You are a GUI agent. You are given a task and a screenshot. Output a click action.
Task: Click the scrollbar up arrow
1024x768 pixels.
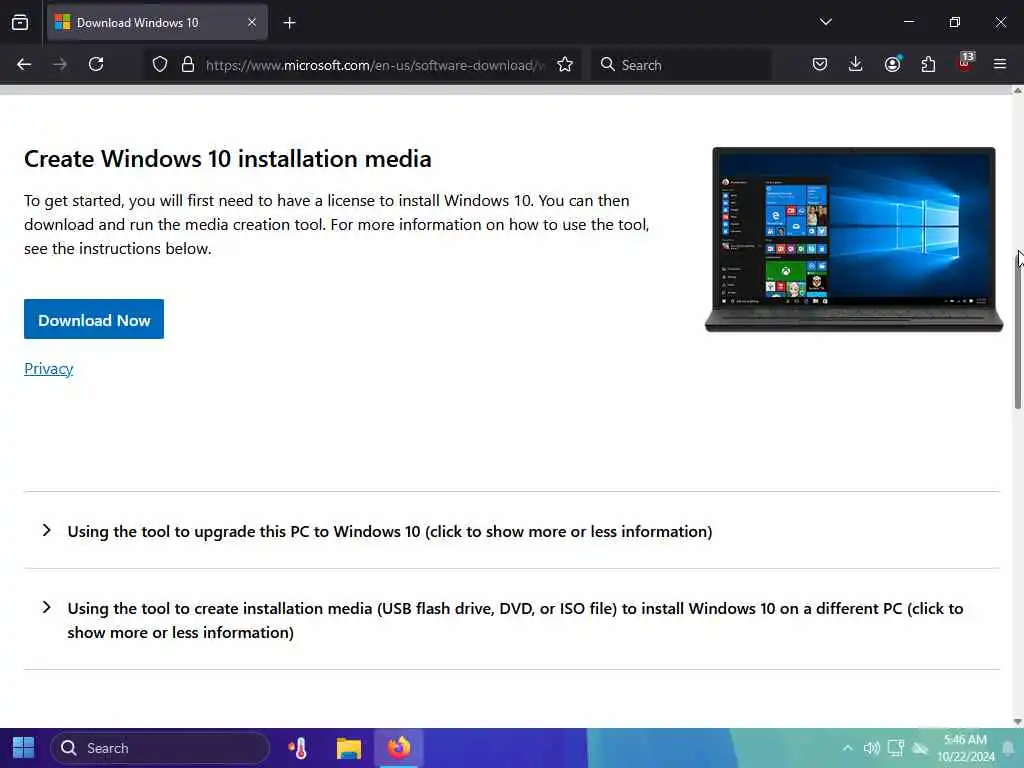coord(1017,91)
